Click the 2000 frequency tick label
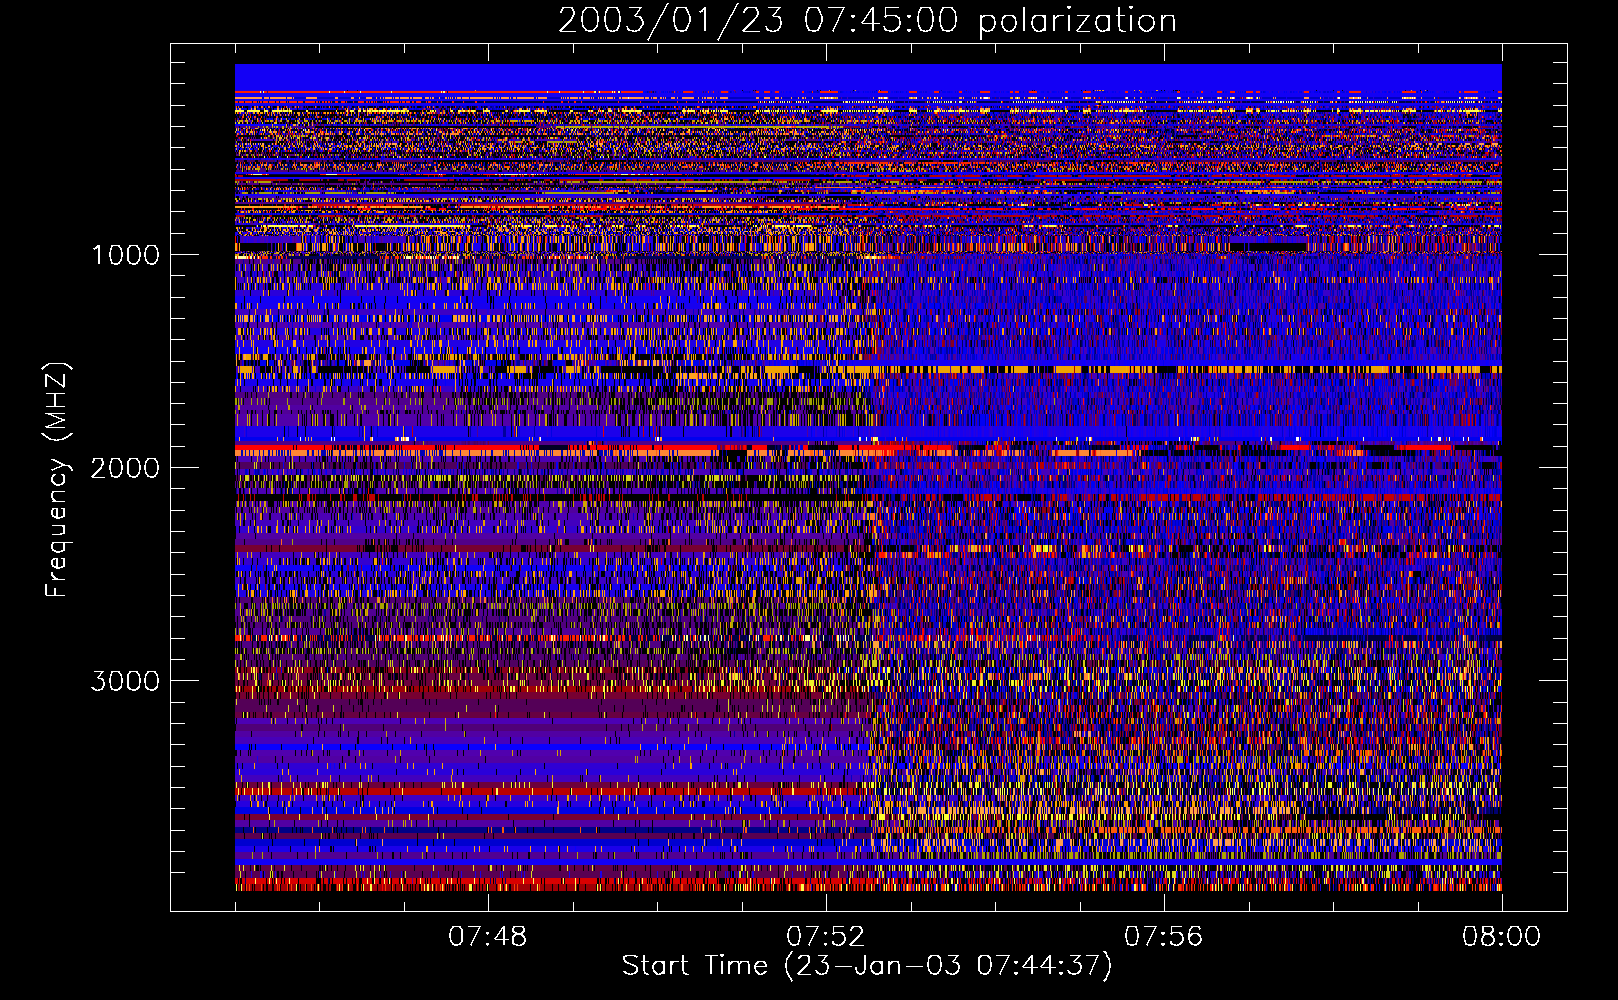The width and height of the screenshot is (1618, 1000). pos(125,468)
